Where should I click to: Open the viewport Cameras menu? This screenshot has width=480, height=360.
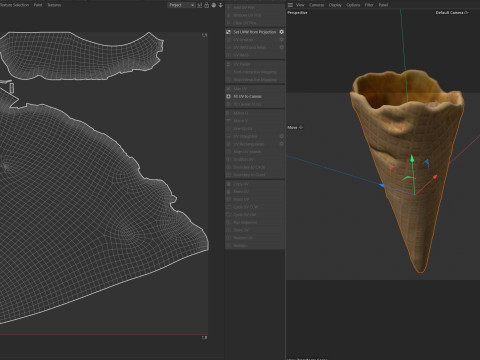click(x=316, y=5)
